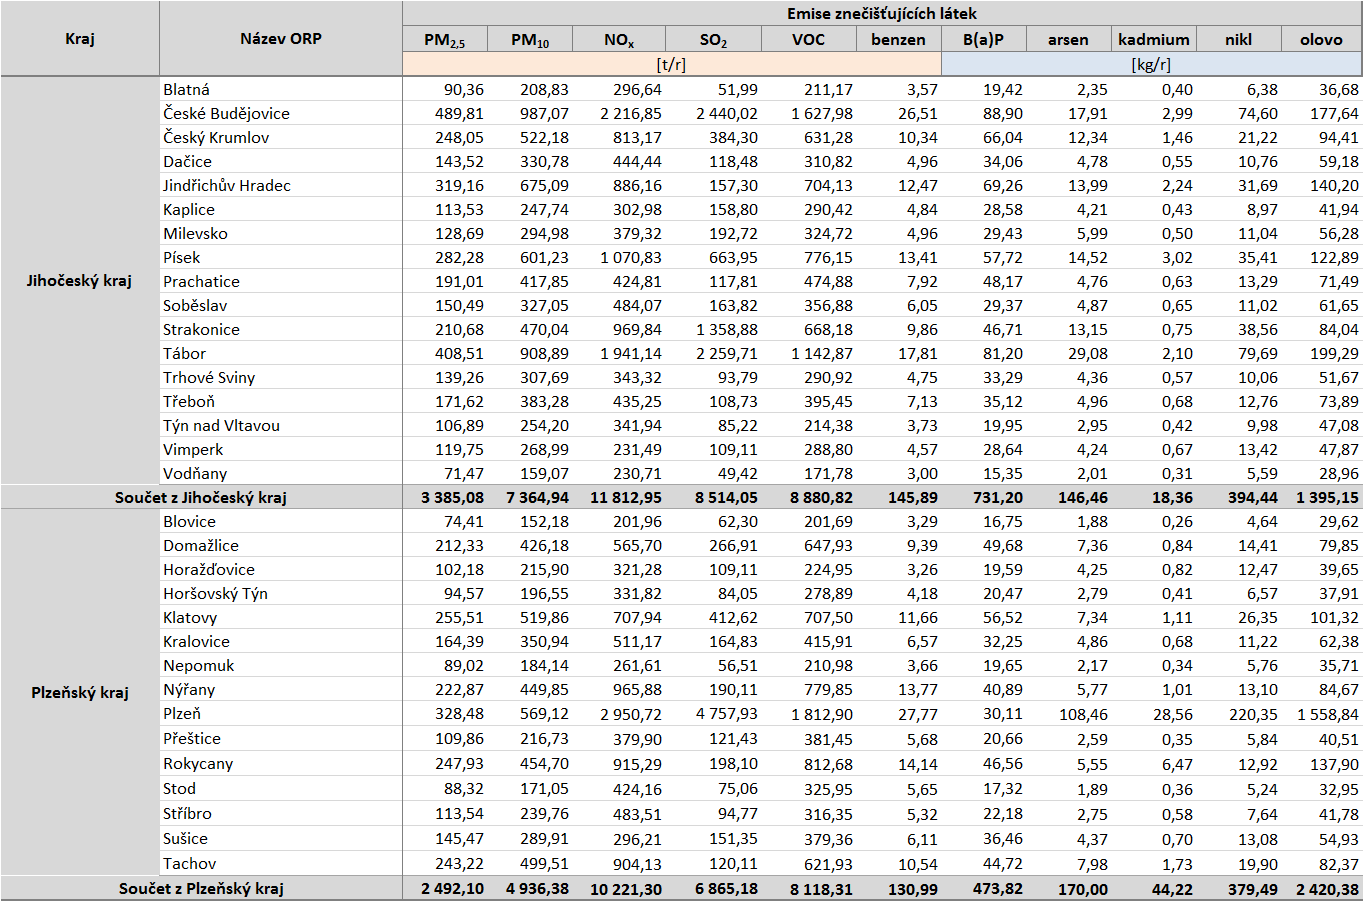This screenshot has height=901, width=1363.
Task: Click the Český Krumlov row name
Action: tap(217, 138)
